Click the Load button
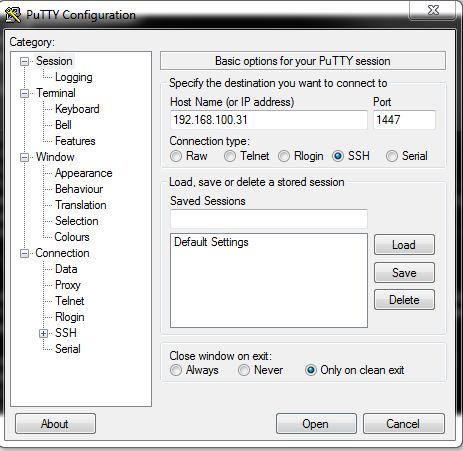463x451 pixels. click(404, 245)
